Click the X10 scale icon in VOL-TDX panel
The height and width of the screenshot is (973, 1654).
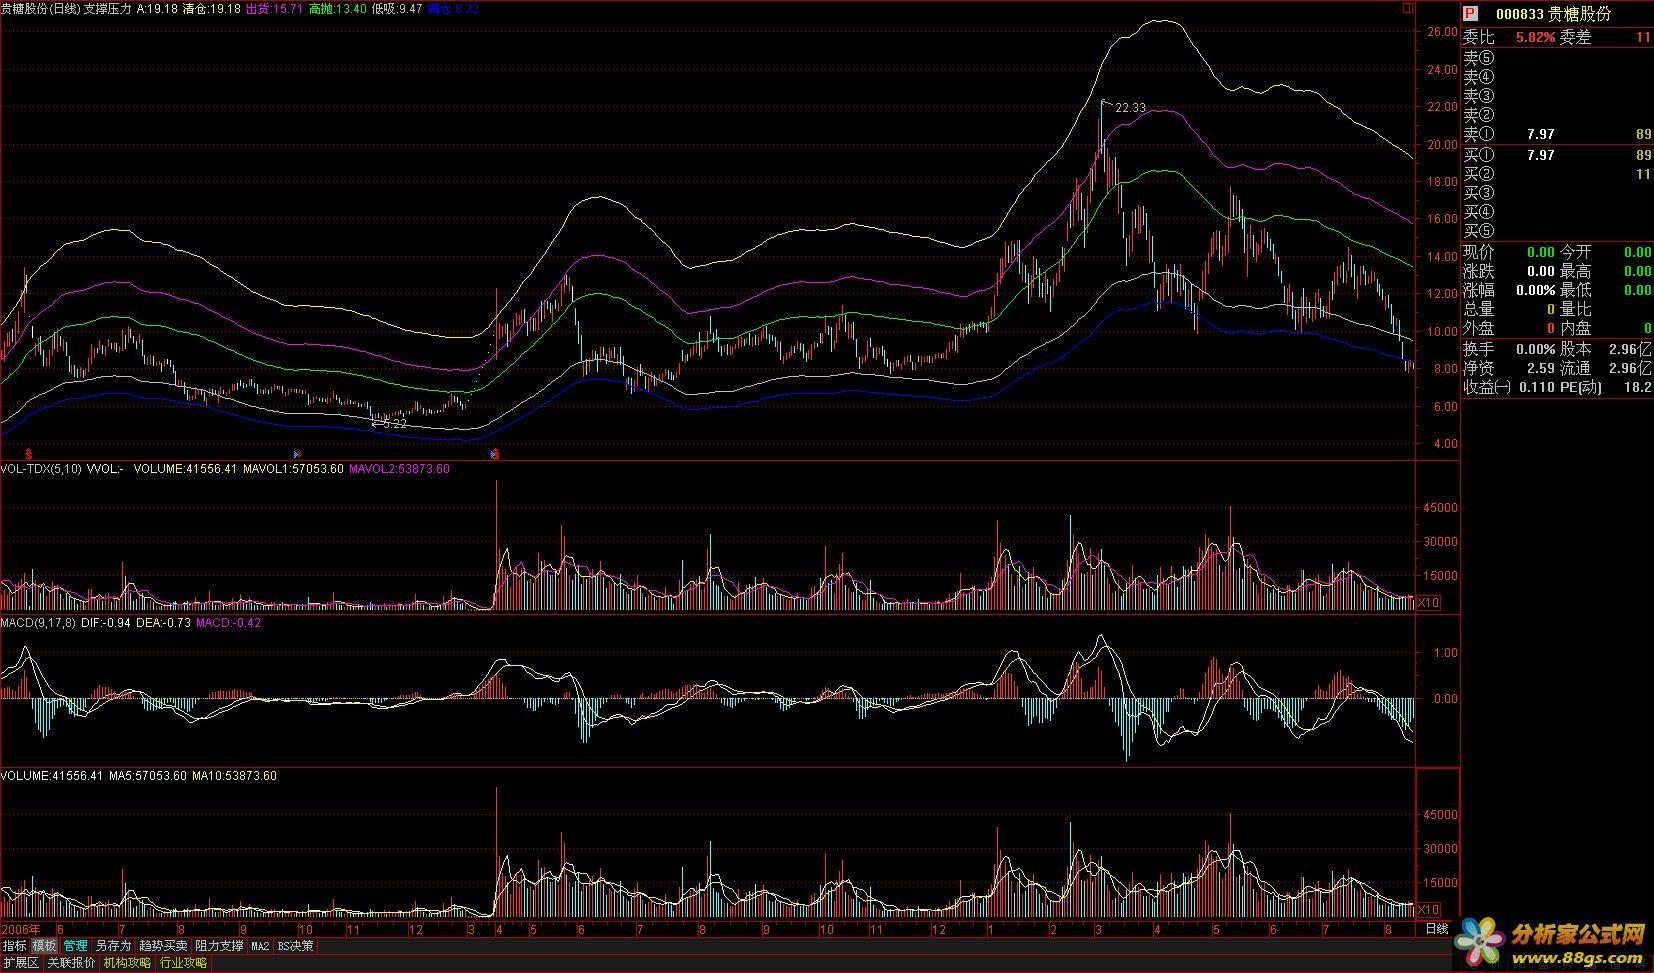point(1429,603)
